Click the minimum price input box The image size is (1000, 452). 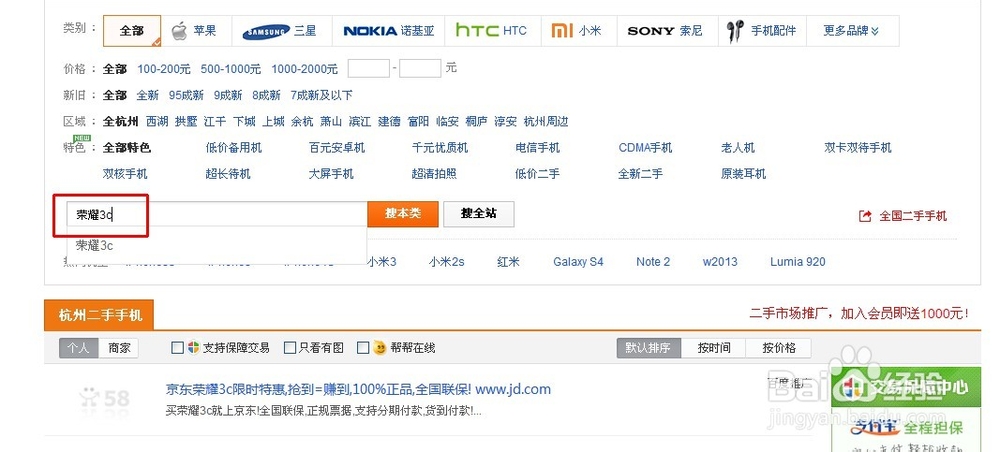pos(368,68)
